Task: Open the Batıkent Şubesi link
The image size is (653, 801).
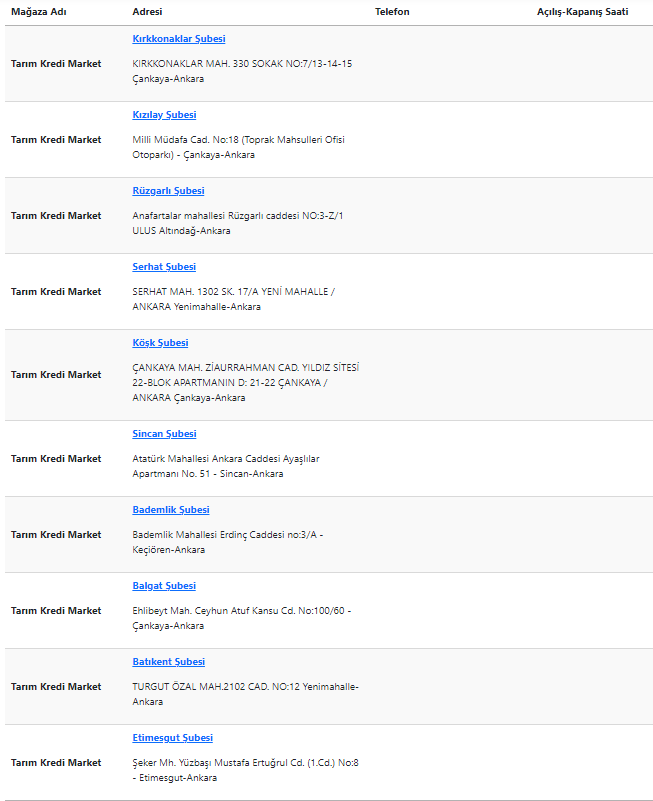Action: [x=169, y=663]
